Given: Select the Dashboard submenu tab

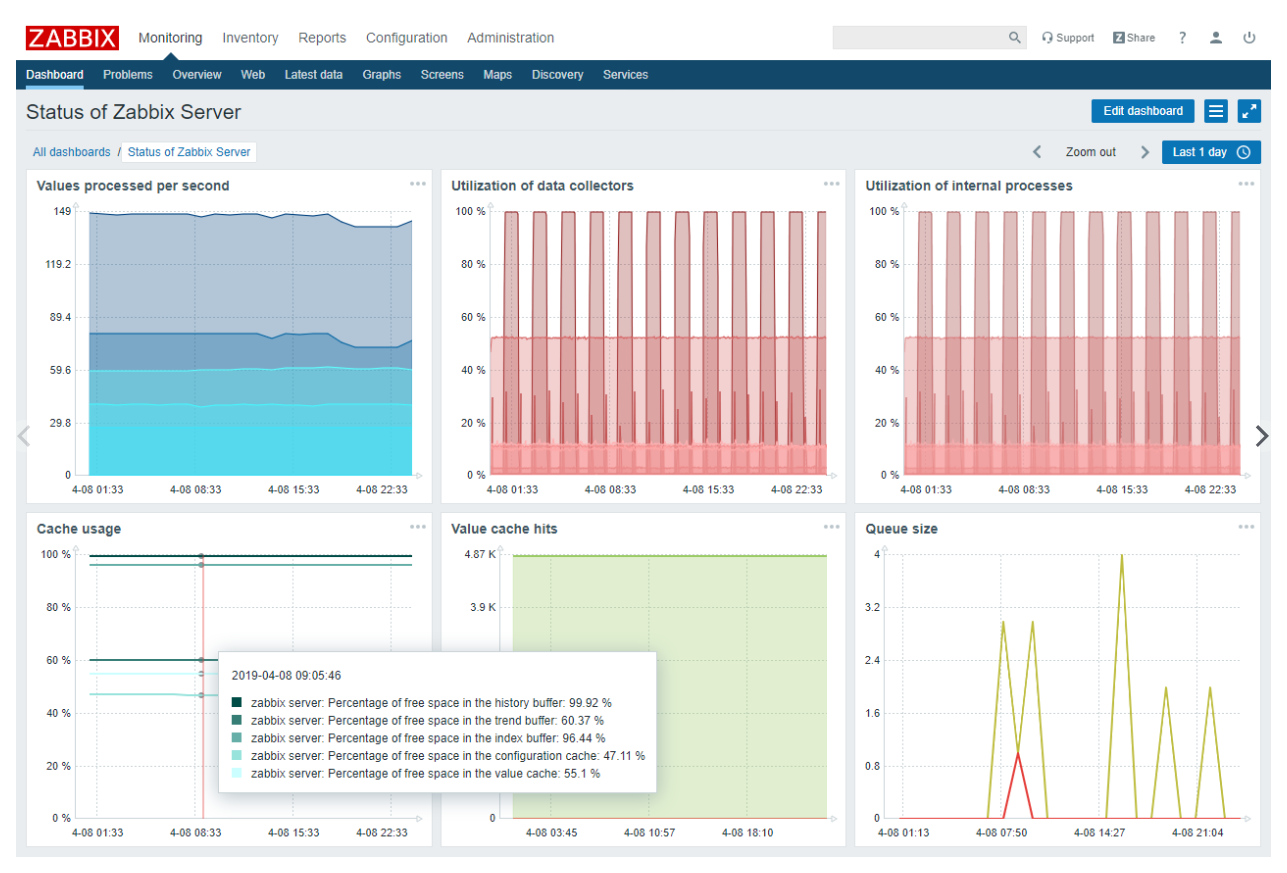Looking at the screenshot, I should coord(55,75).
